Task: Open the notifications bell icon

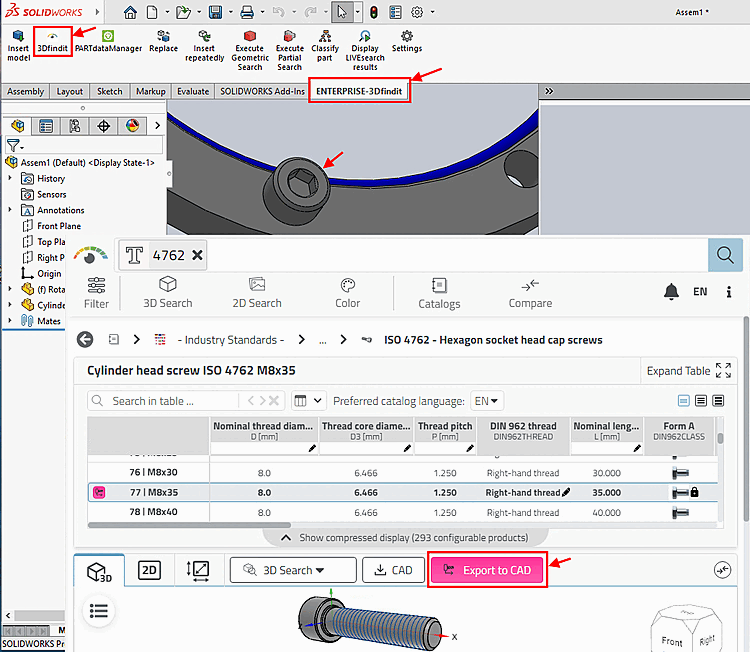Action: (x=671, y=292)
